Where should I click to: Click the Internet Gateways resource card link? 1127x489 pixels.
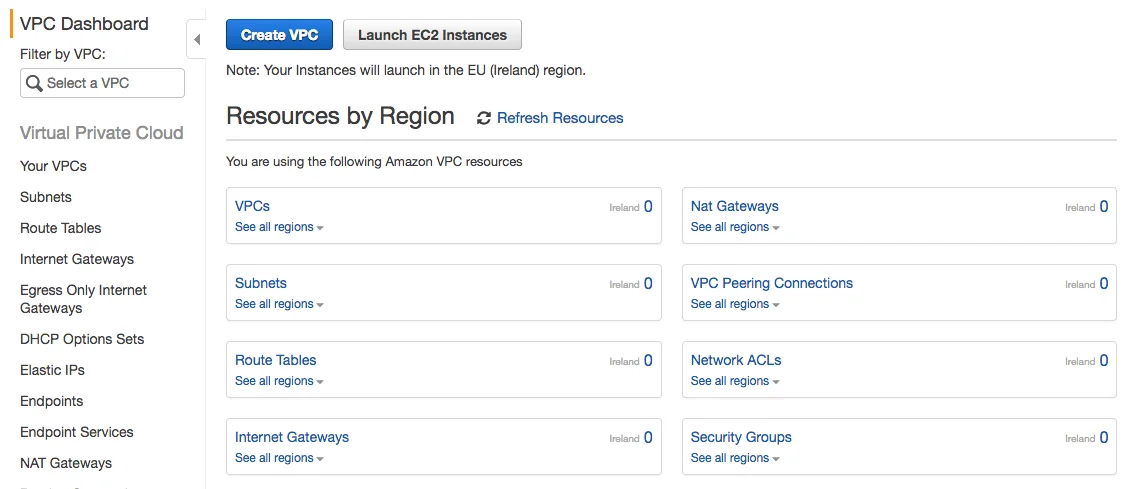292,437
